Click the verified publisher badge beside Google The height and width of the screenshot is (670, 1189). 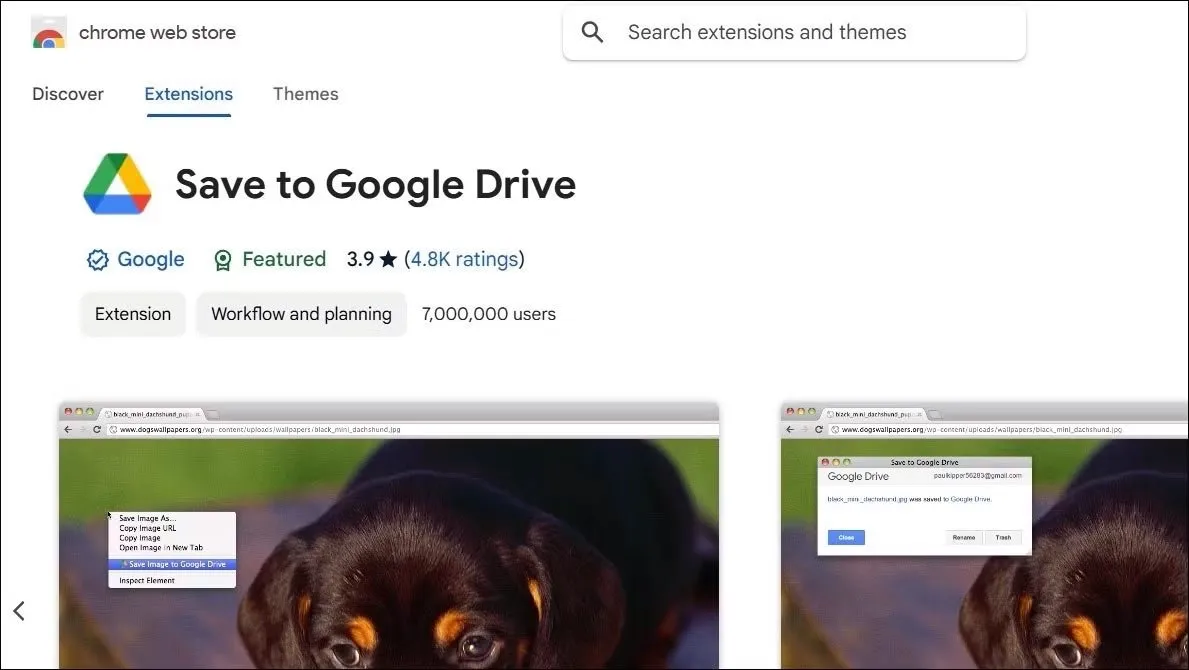[97, 260]
